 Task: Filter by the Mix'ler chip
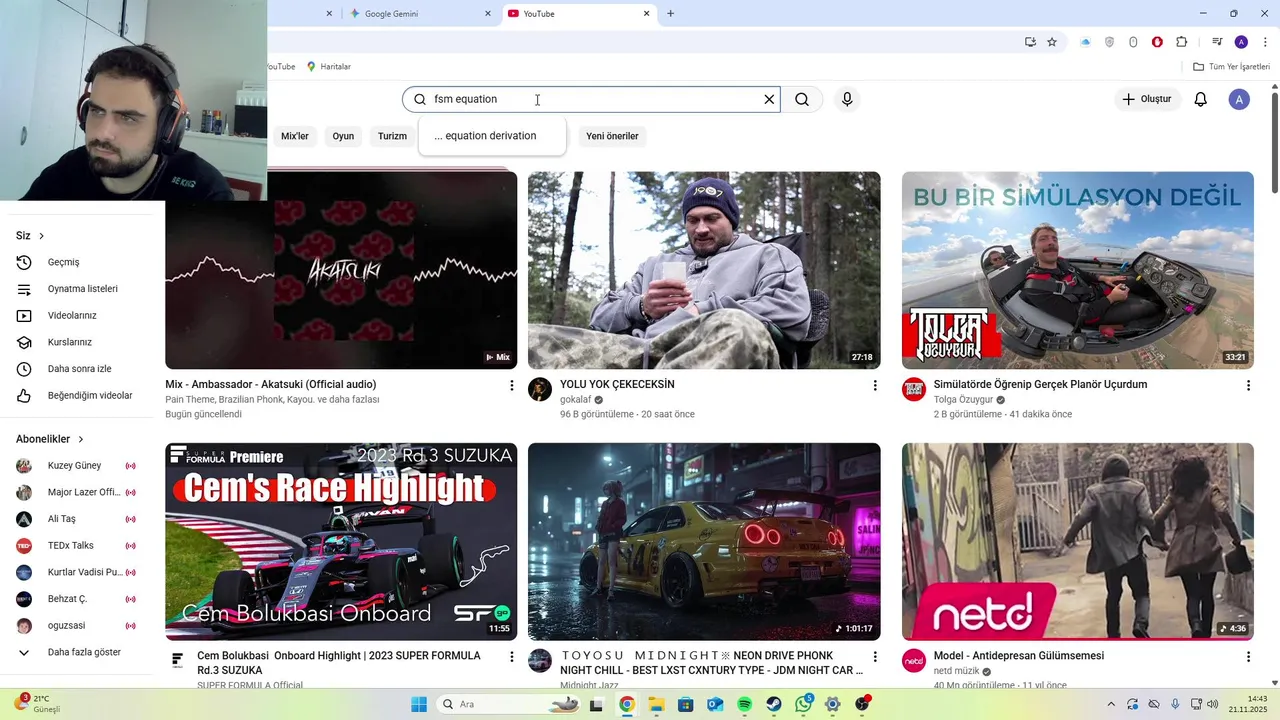[x=295, y=136]
